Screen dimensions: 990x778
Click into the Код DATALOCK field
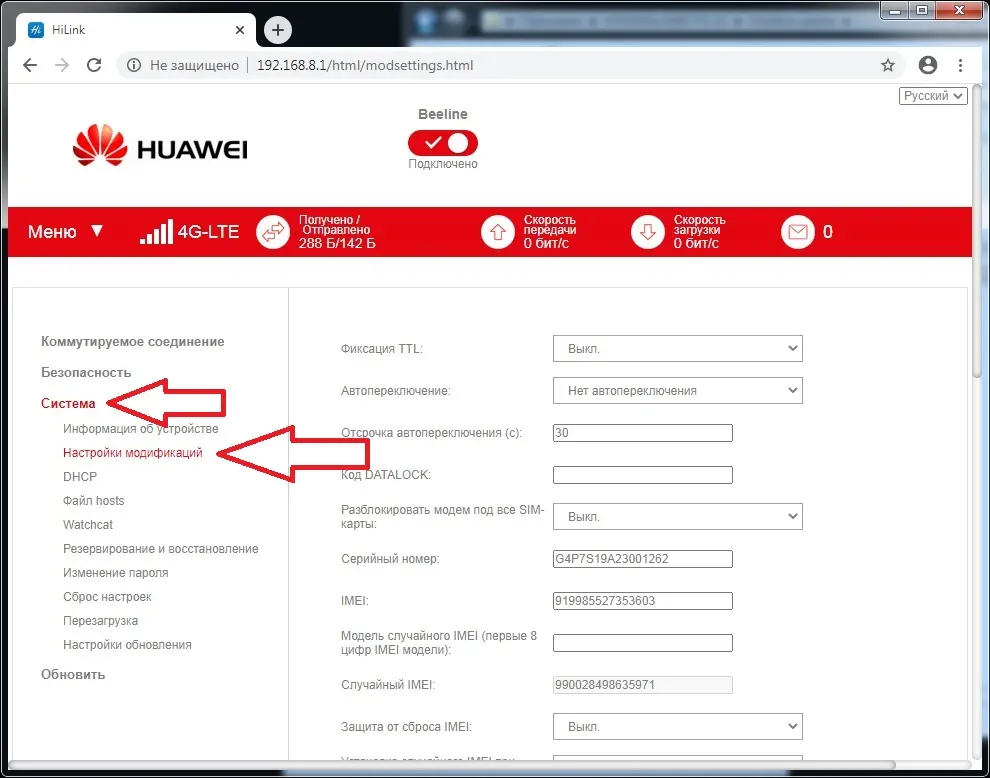coord(642,475)
